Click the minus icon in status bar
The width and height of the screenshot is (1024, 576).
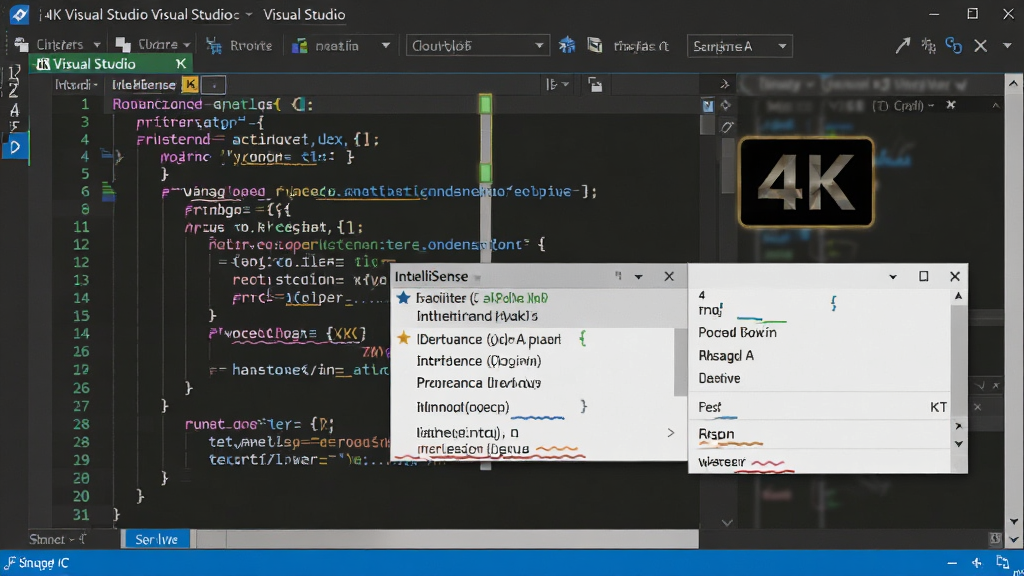952,562
